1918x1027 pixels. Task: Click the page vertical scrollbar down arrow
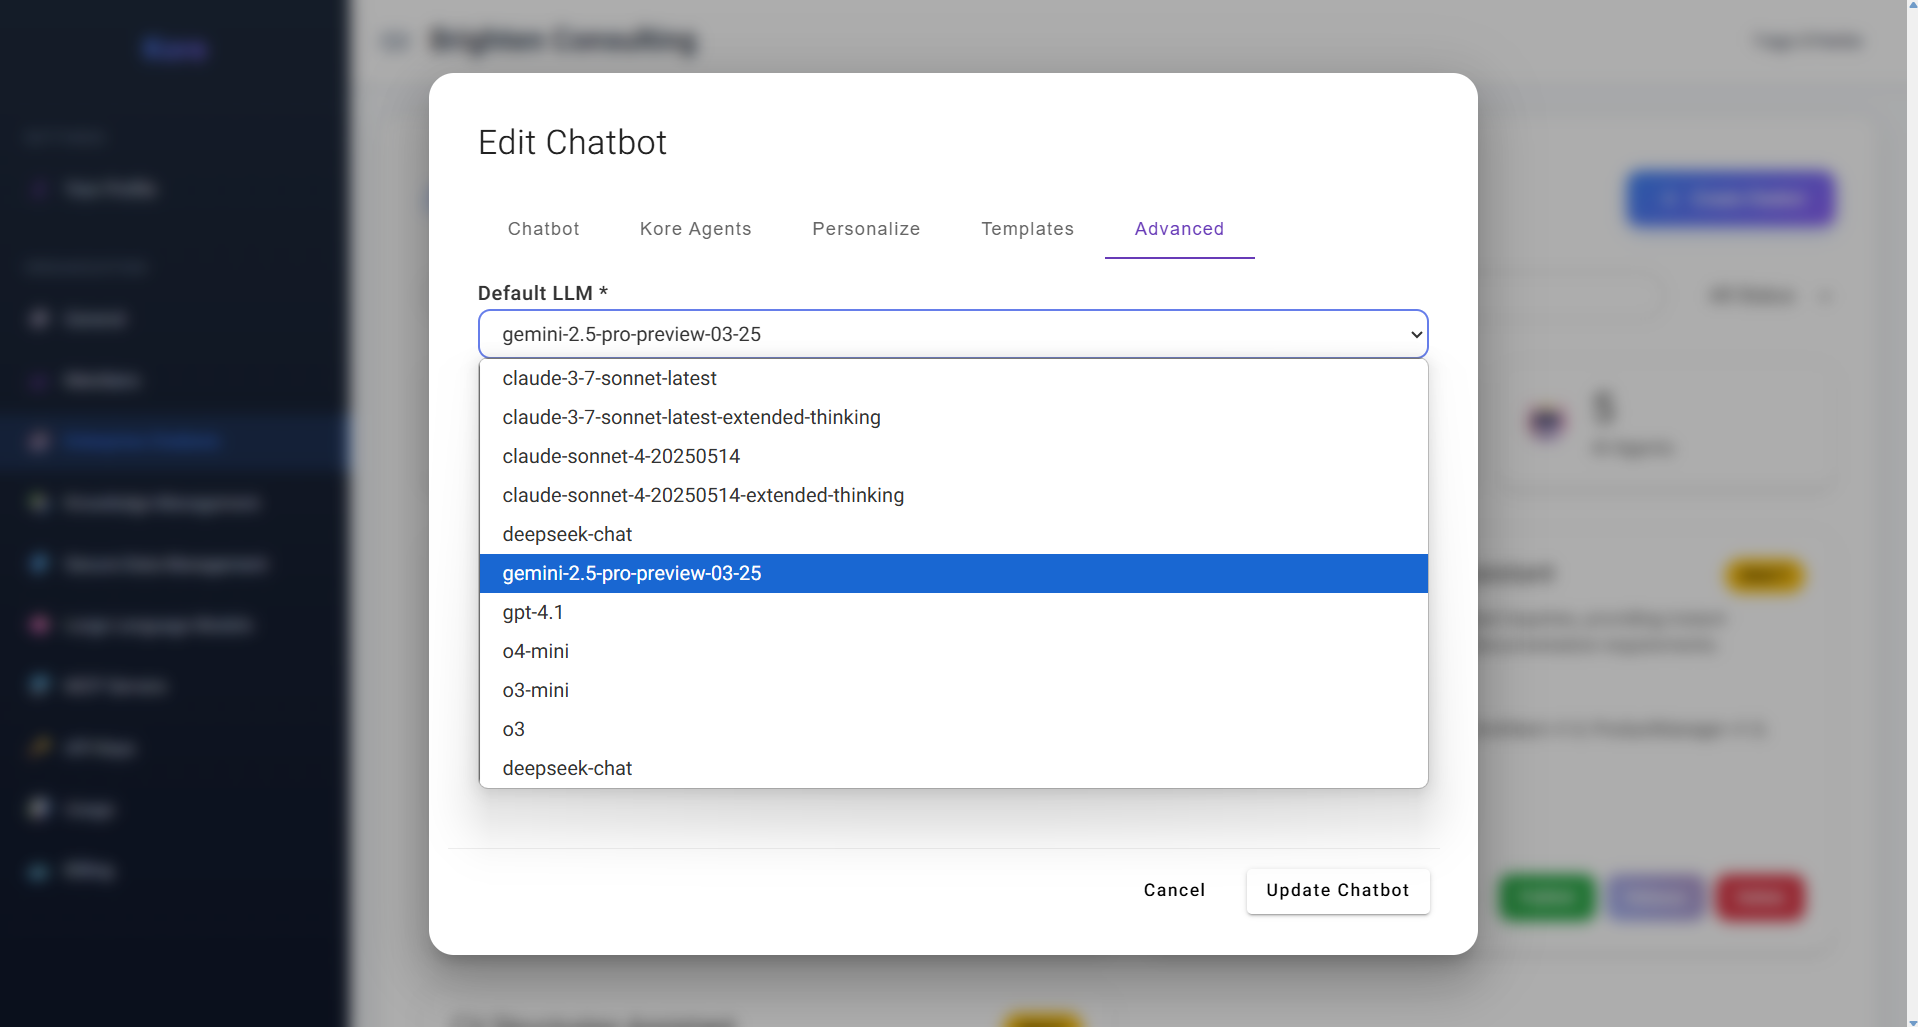pos(1912,1020)
